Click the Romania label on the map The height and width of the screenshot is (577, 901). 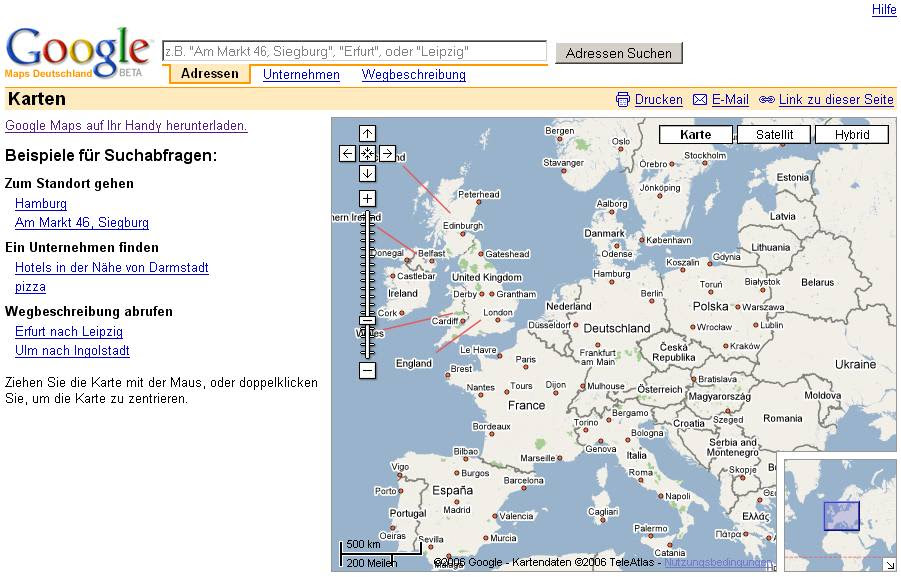(783, 418)
